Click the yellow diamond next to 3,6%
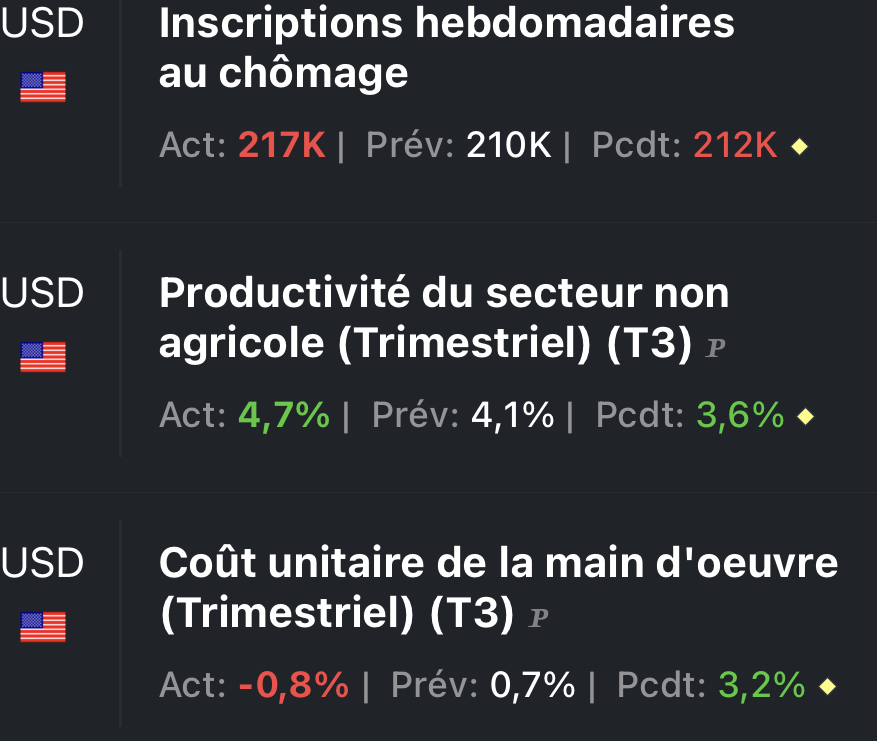The image size is (877, 741). [805, 417]
